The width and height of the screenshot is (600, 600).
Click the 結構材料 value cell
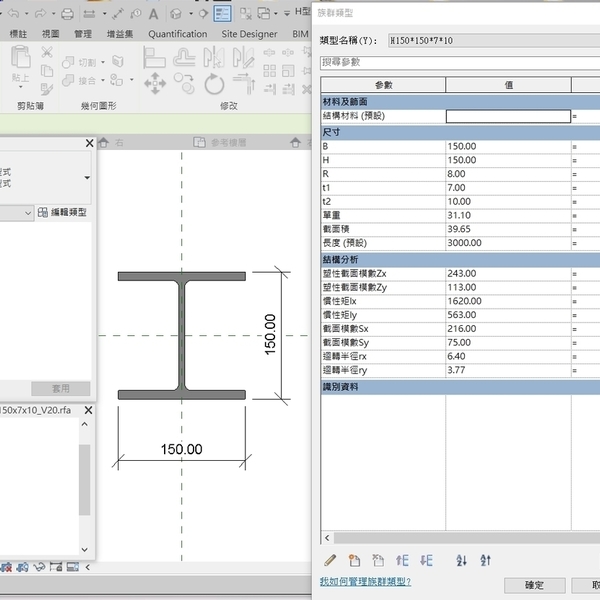point(507,116)
